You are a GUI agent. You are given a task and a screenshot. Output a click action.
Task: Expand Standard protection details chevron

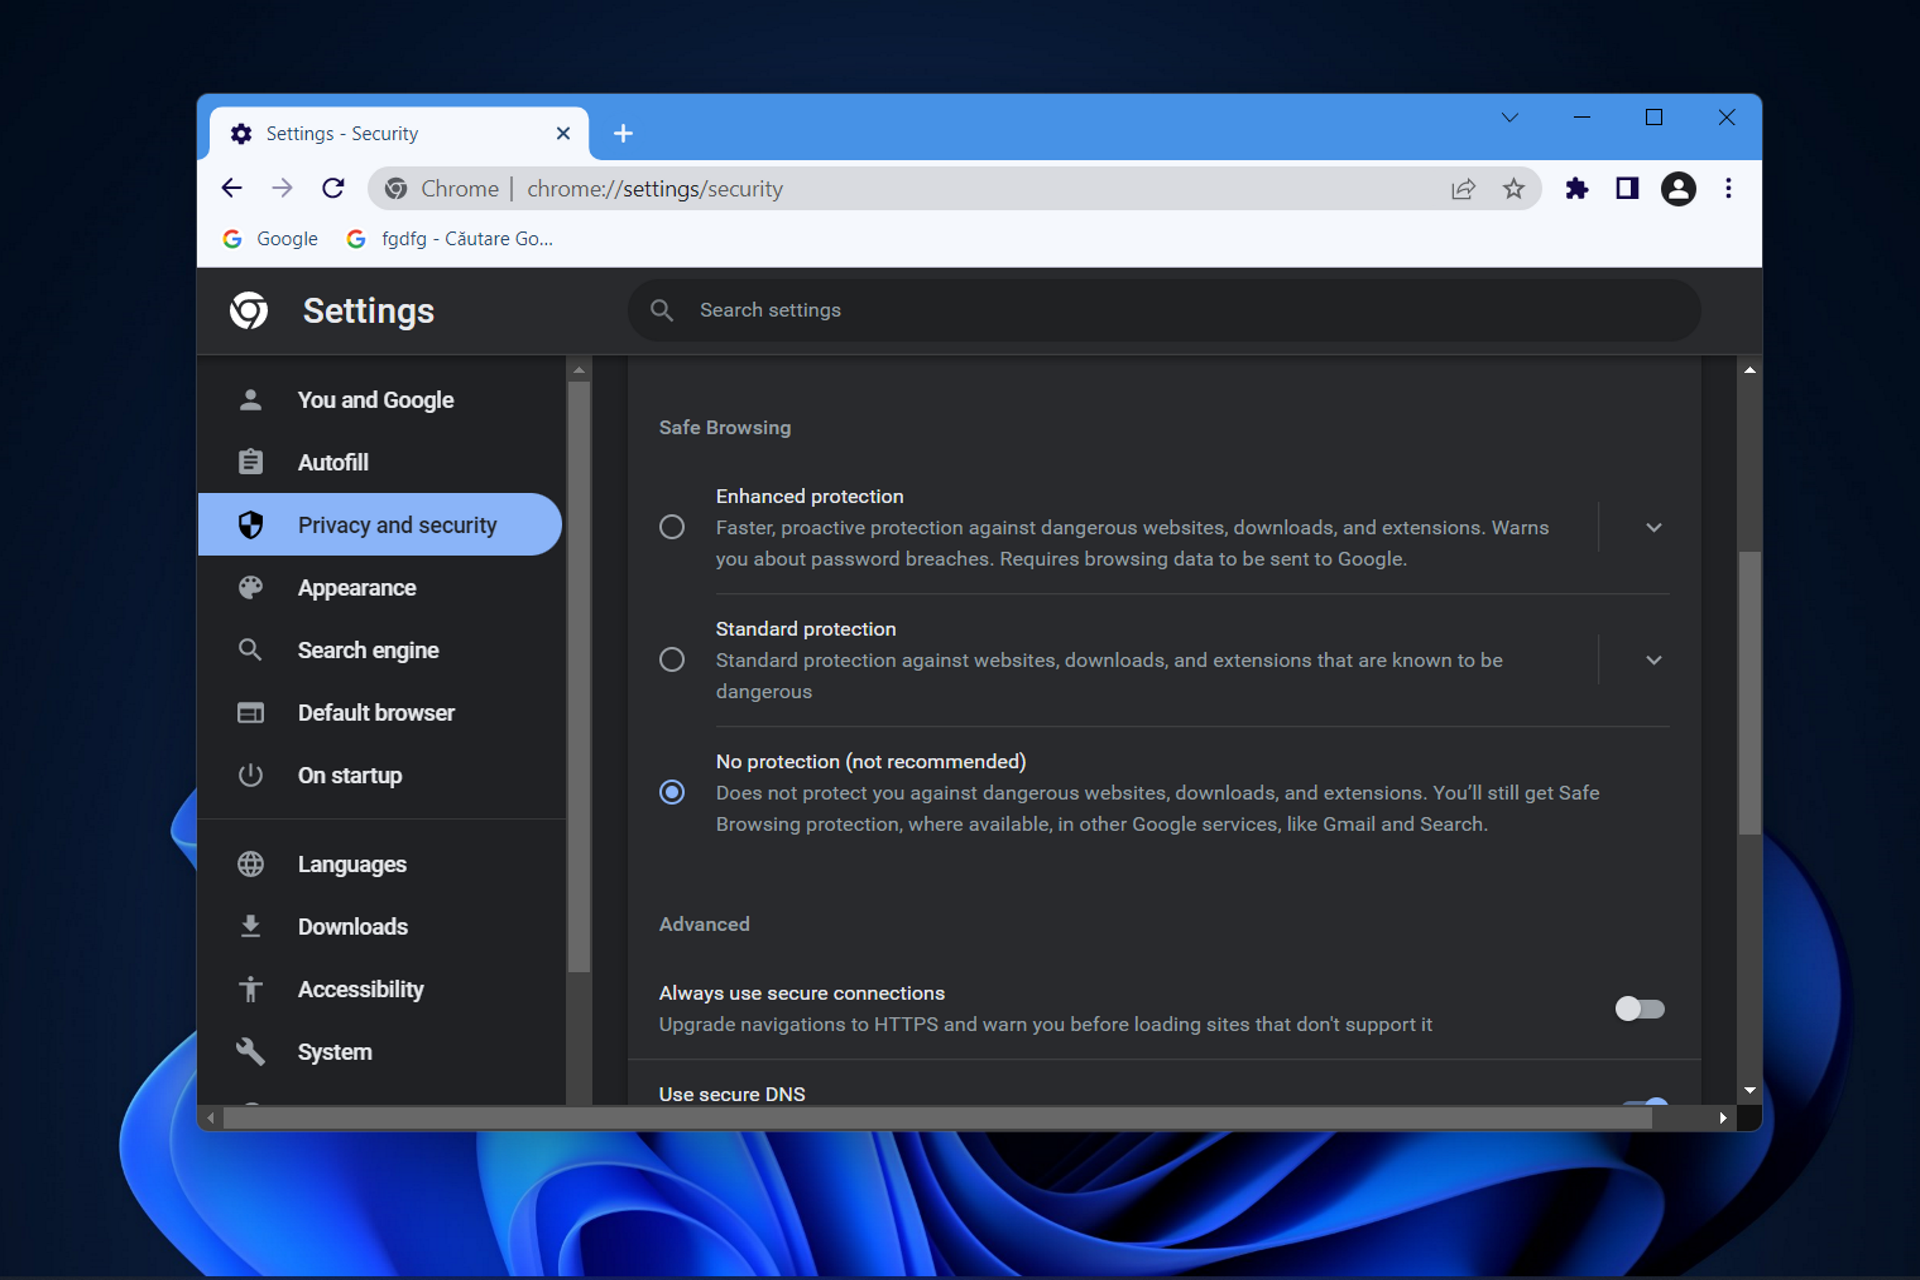(x=1653, y=660)
